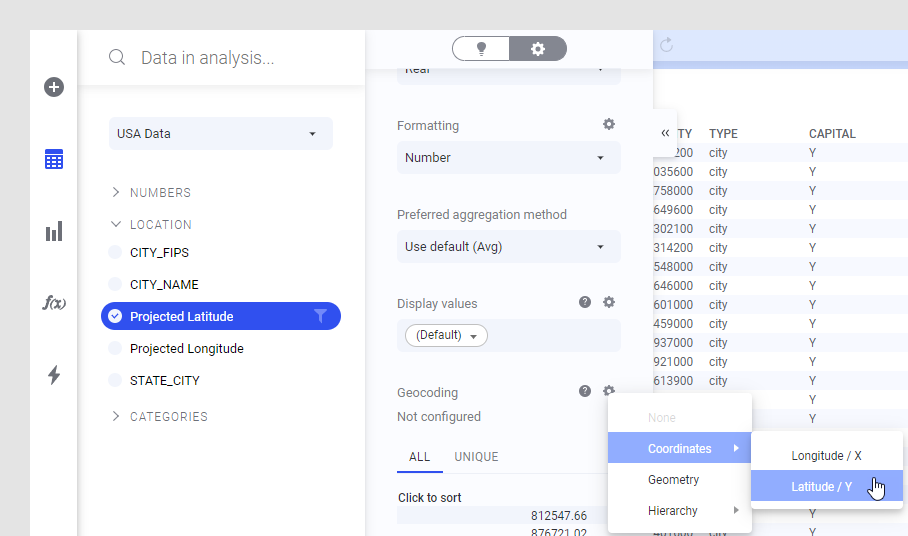
Task: Click the Data in analysis search field
Action: coord(240,58)
